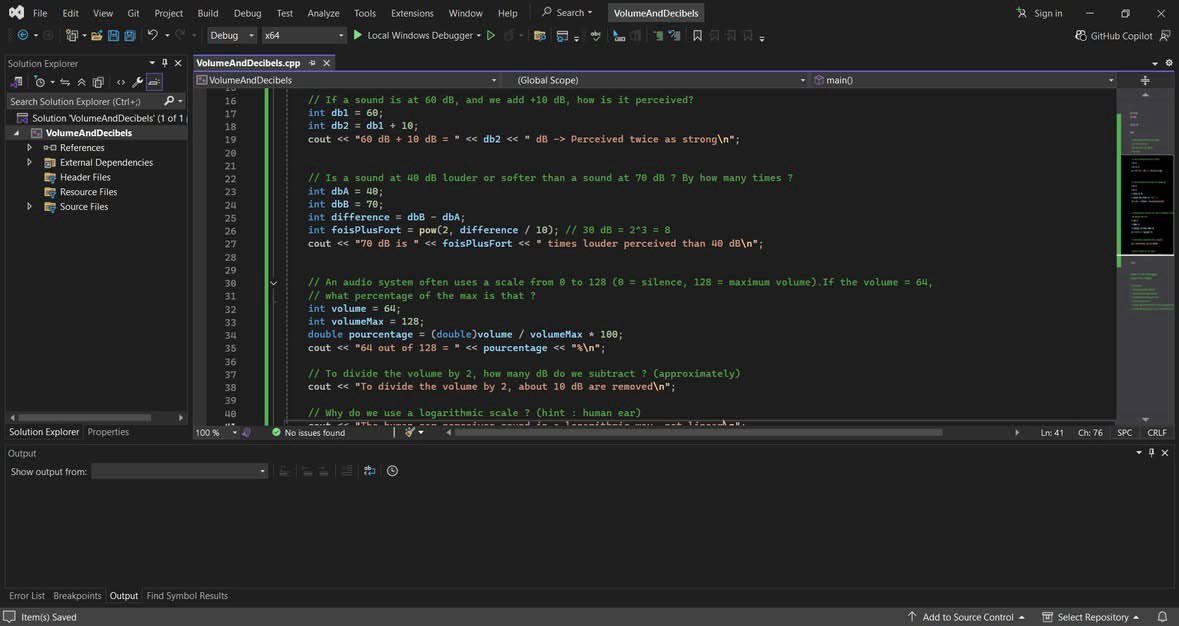Open the Analyze menu
This screenshot has width=1179, height=626.
click(x=323, y=13)
